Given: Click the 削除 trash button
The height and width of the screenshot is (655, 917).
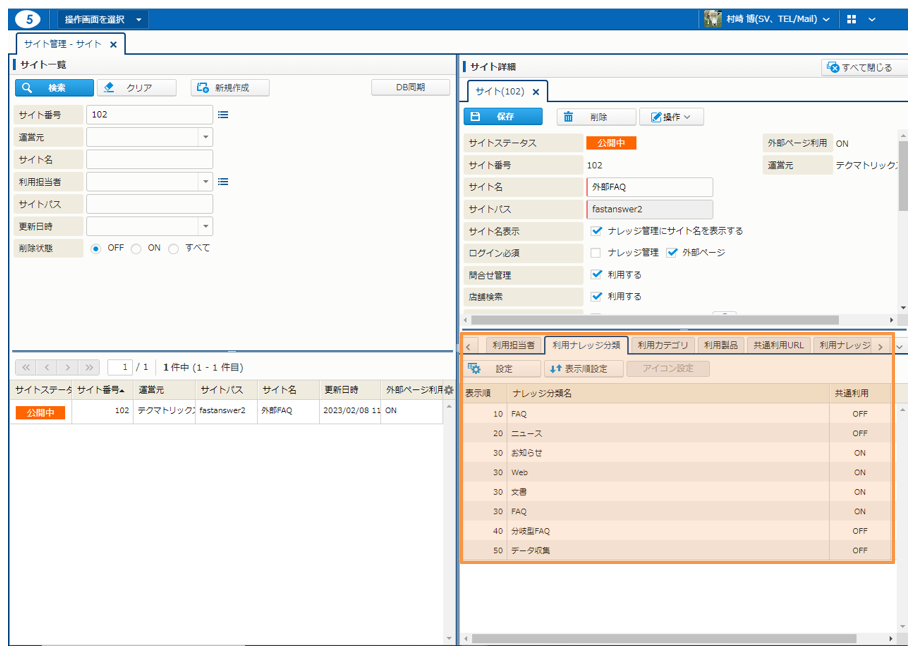Looking at the screenshot, I should point(596,117).
